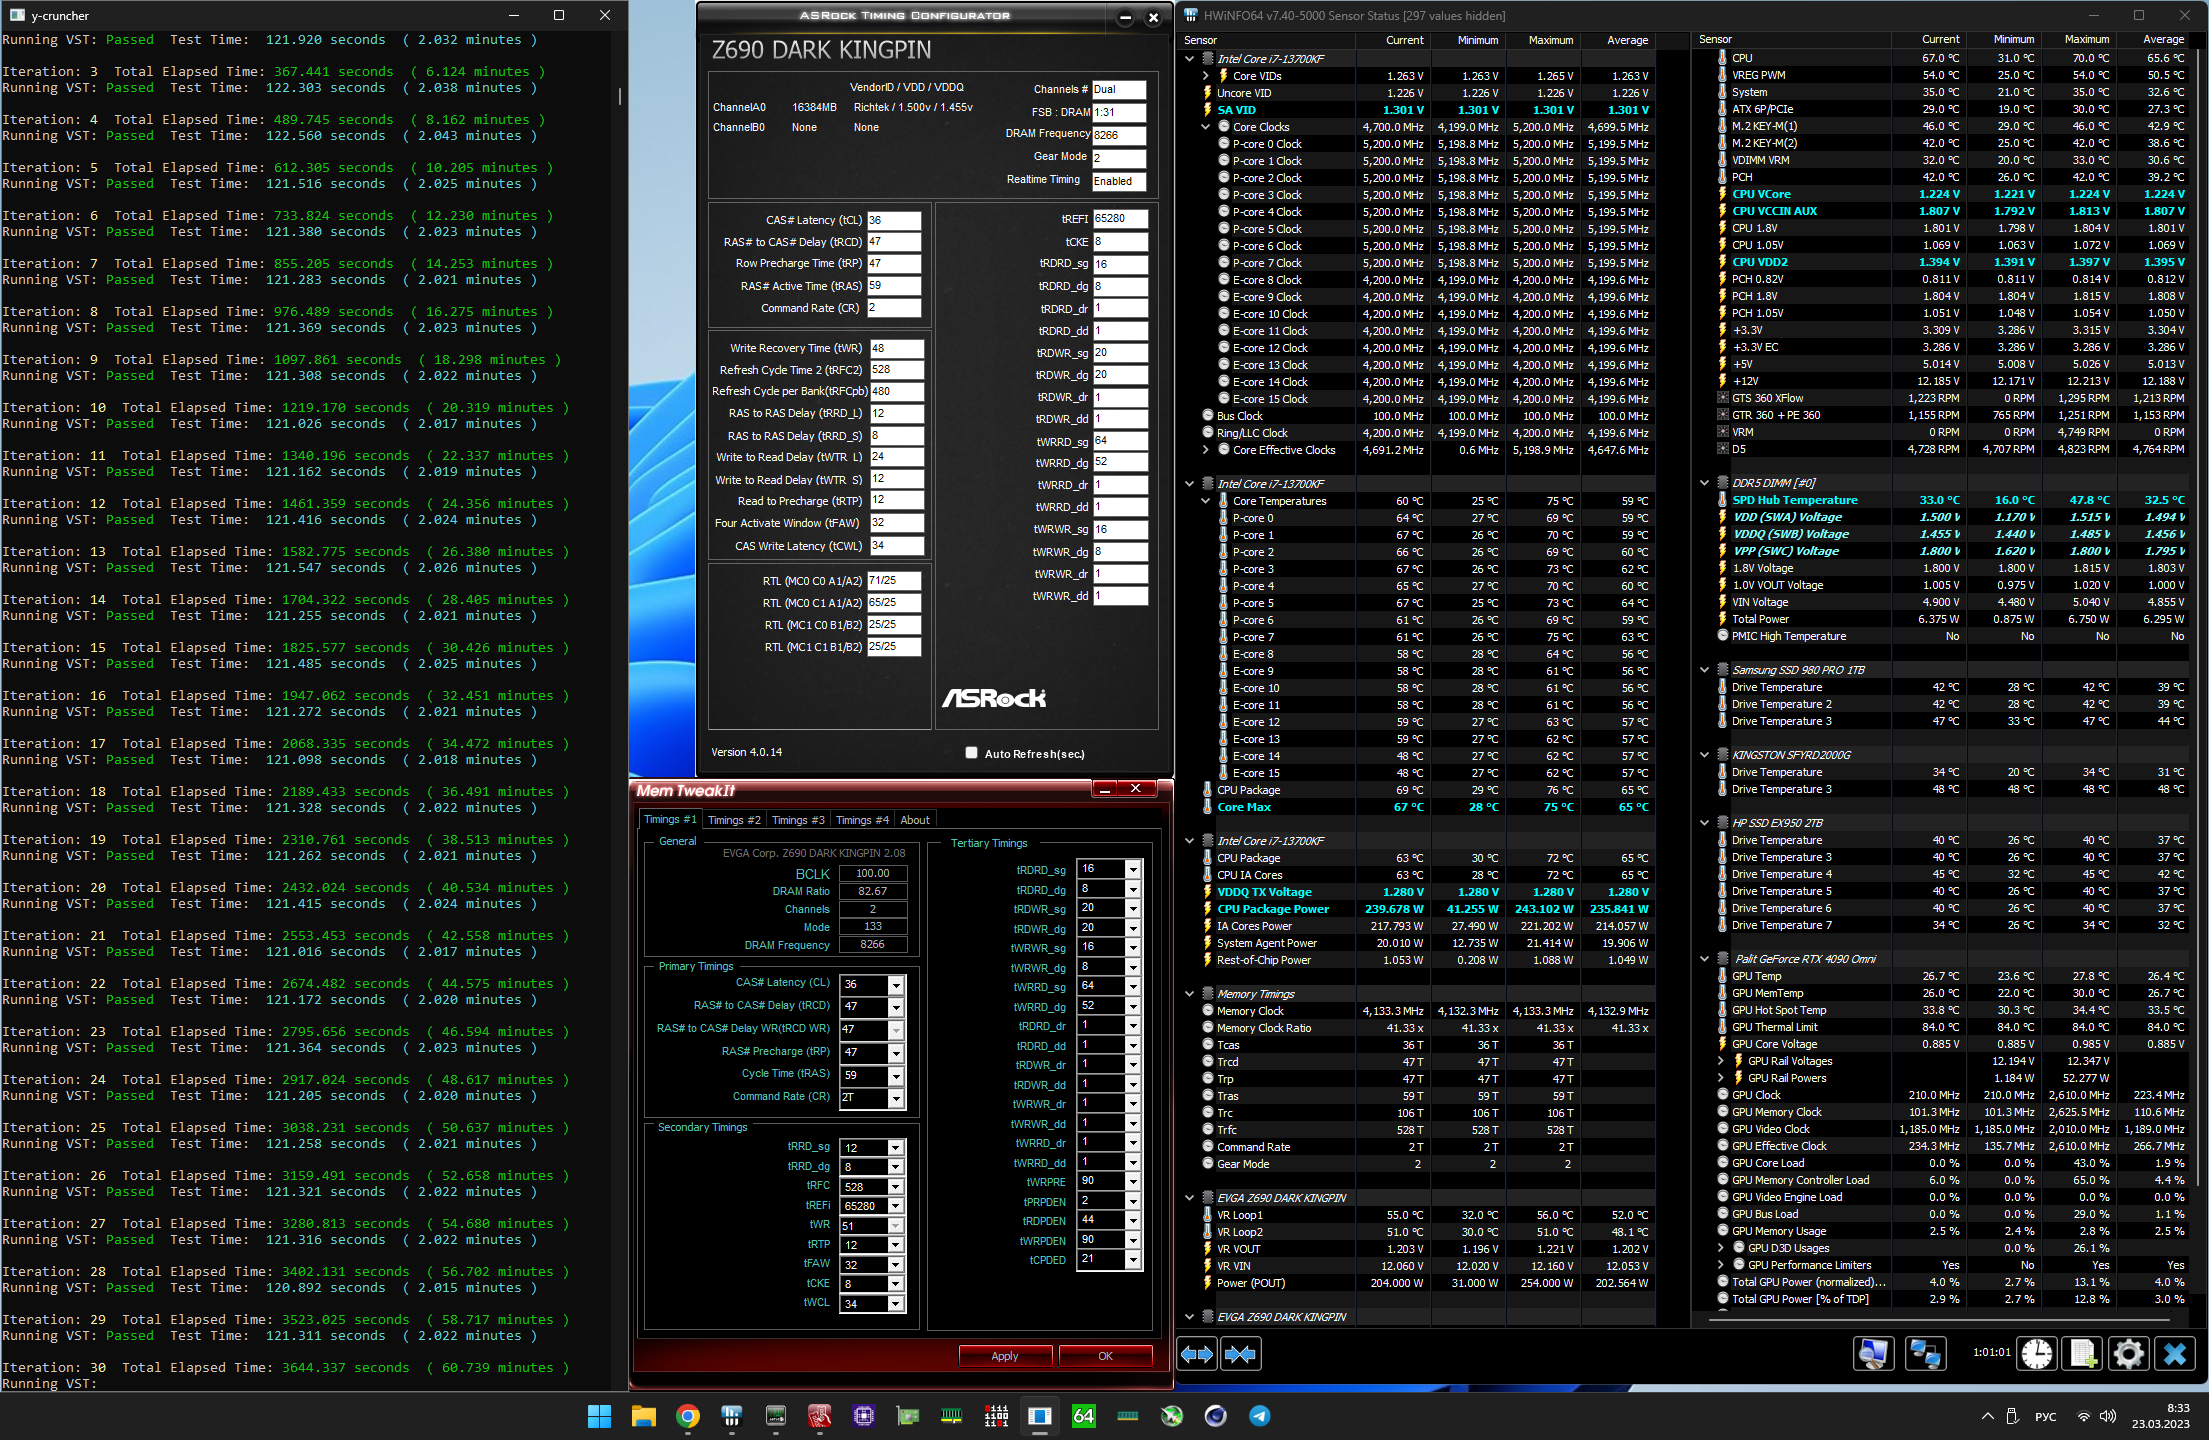Click the blue X close-sensors icon
2209x1440 pixels.
[x=2174, y=1354]
